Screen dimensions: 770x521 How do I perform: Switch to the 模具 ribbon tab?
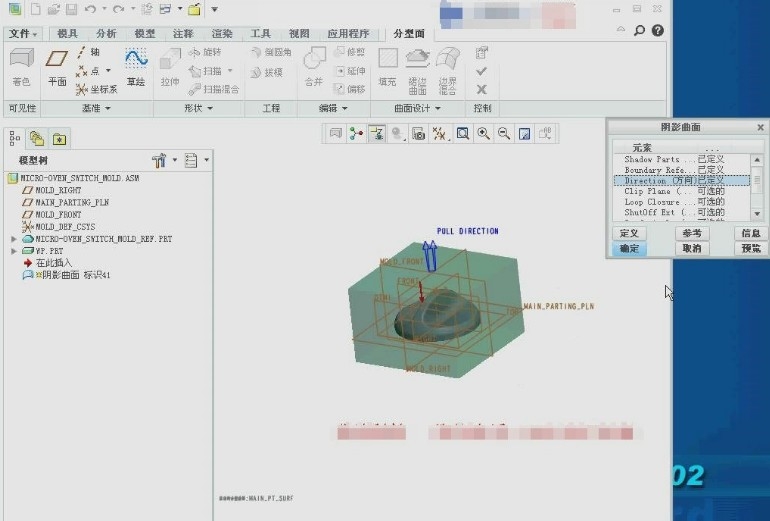67,34
